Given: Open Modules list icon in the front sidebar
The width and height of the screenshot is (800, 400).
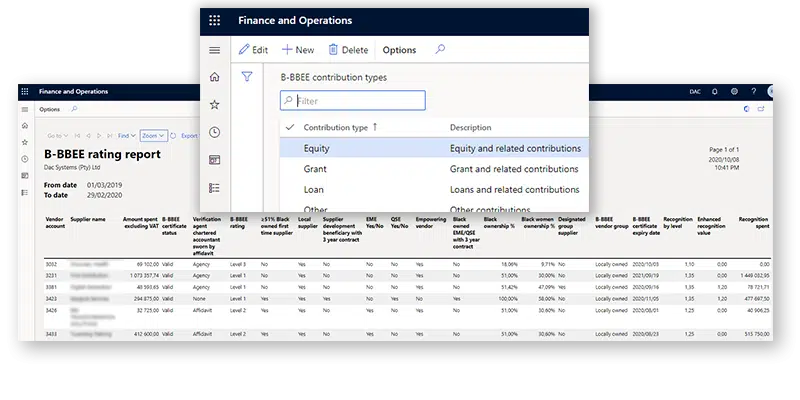Looking at the screenshot, I should click(214, 187).
